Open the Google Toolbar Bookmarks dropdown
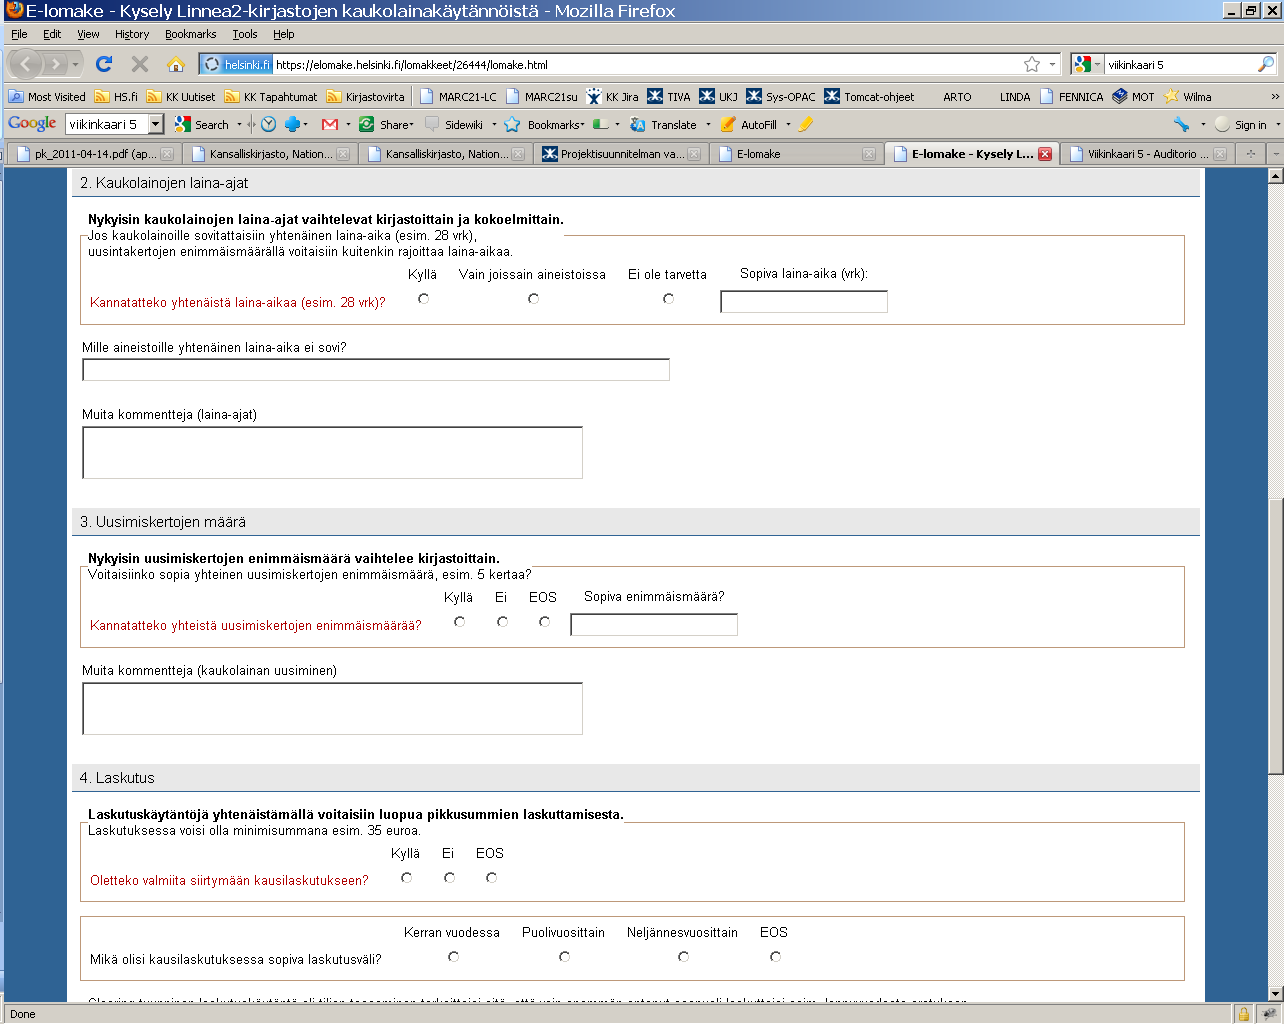The image size is (1284, 1024). point(544,124)
